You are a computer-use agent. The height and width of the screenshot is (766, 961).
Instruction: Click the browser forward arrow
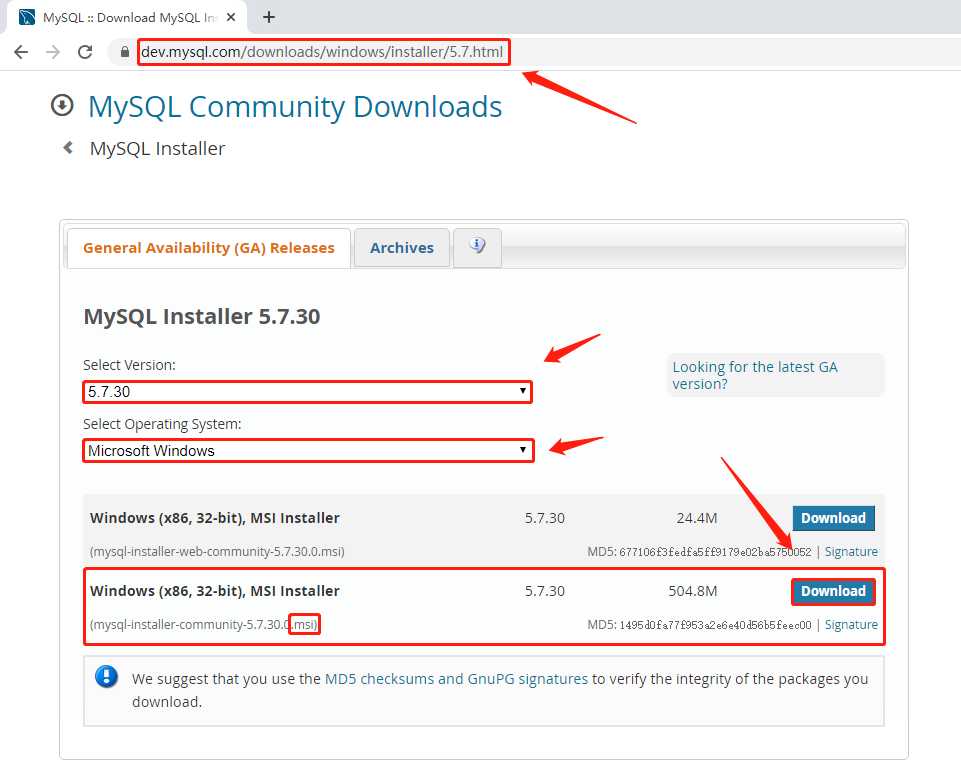click(53, 52)
